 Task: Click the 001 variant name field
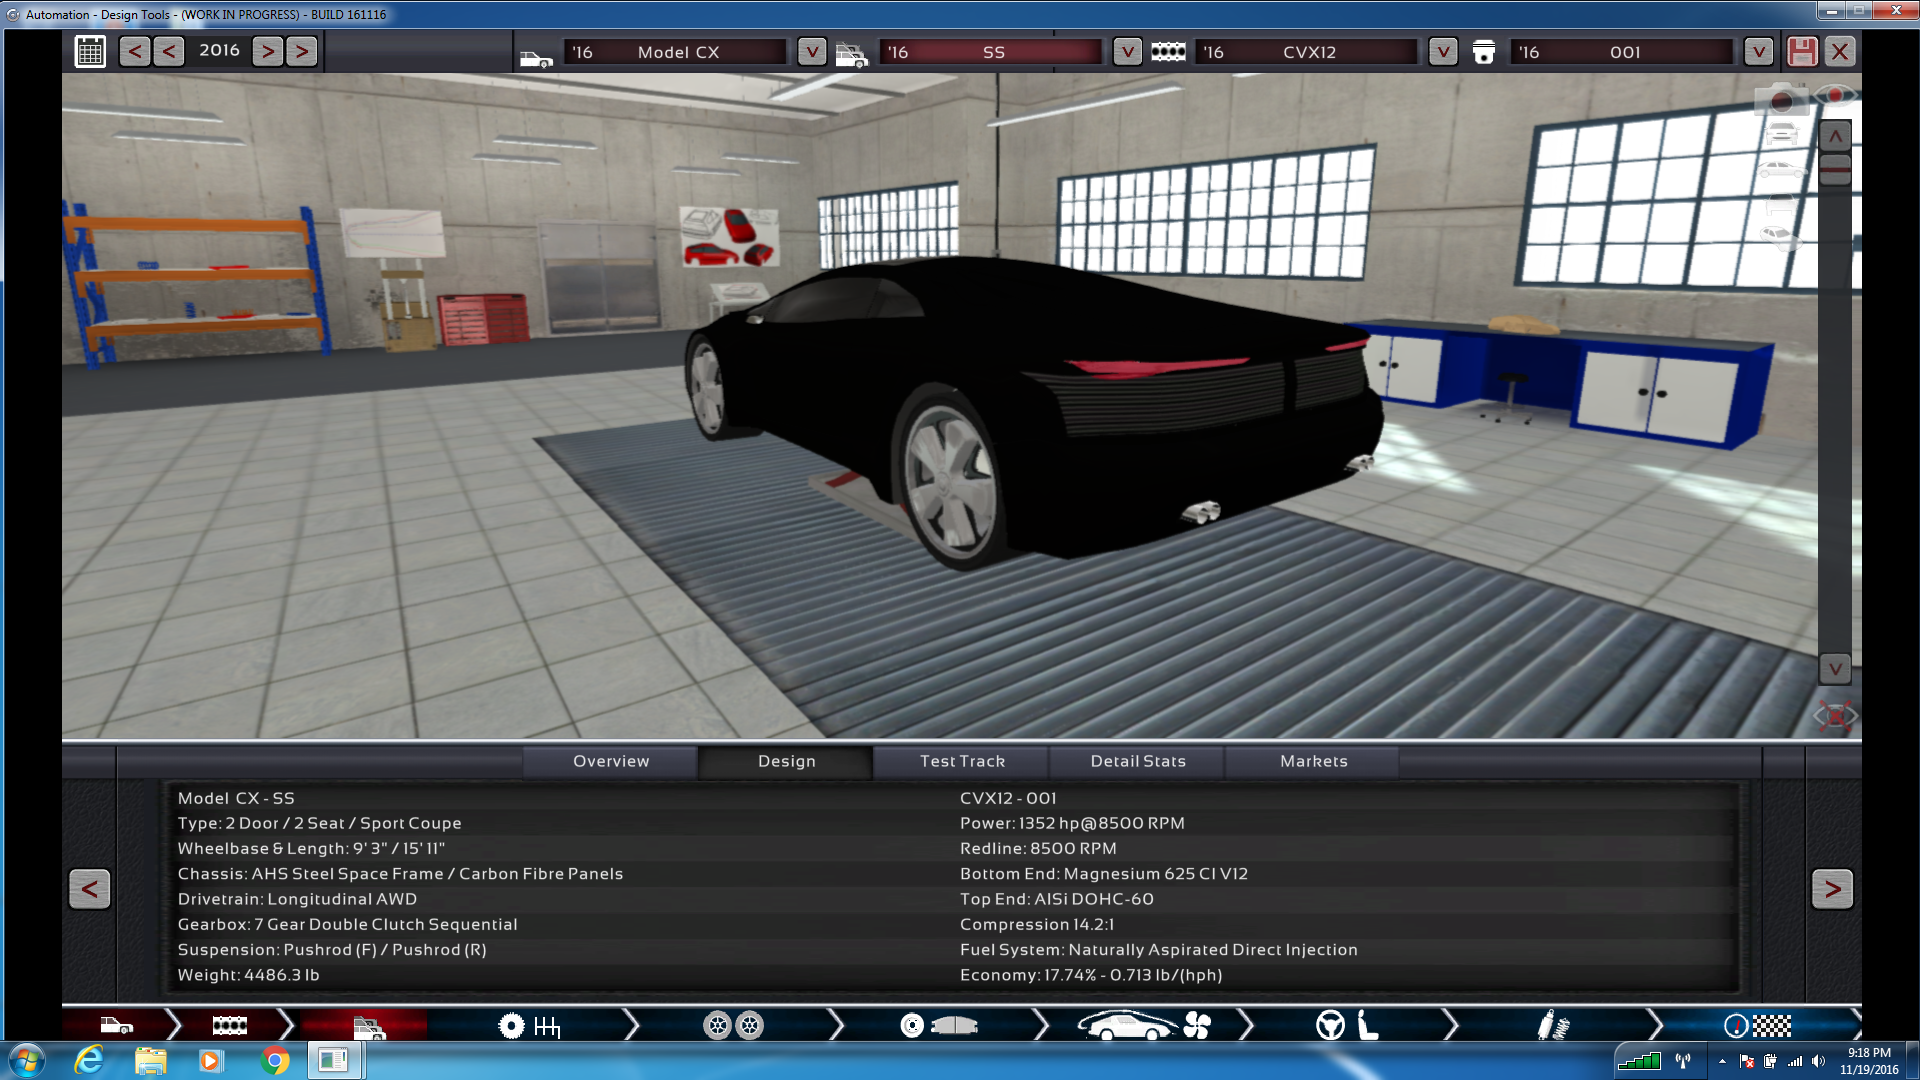click(x=1624, y=52)
